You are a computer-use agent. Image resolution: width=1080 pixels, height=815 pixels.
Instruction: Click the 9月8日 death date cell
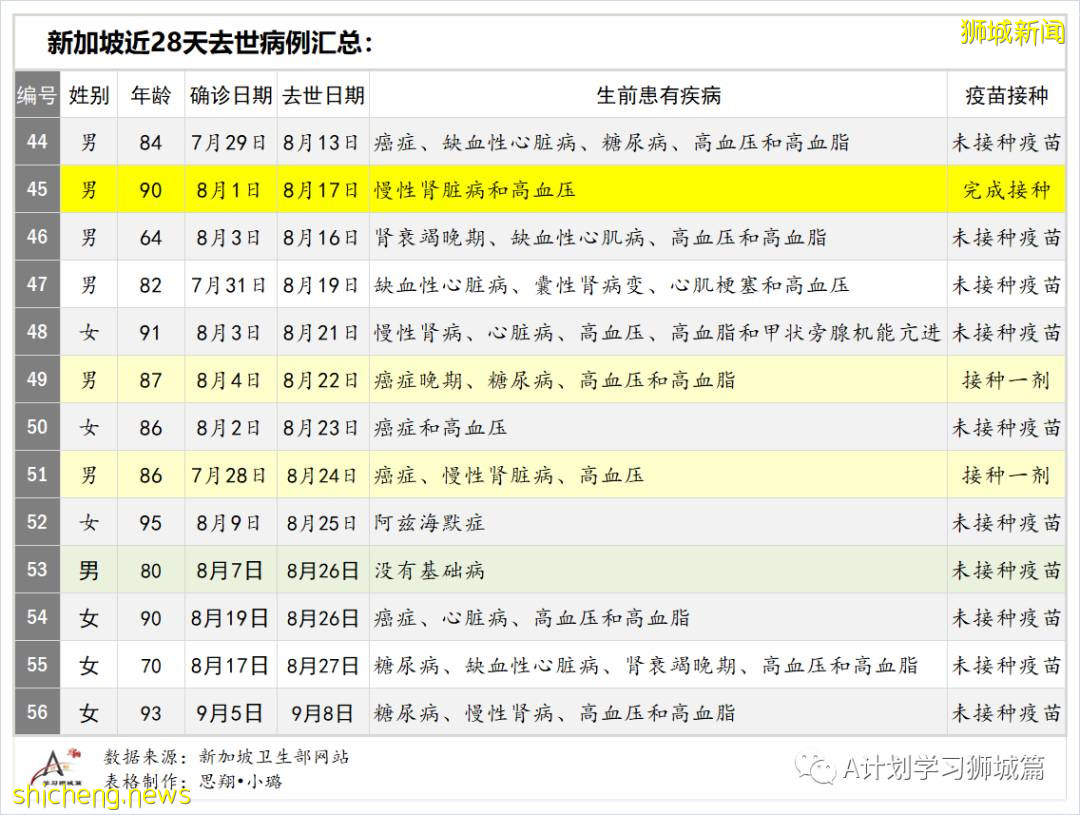point(322,713)
